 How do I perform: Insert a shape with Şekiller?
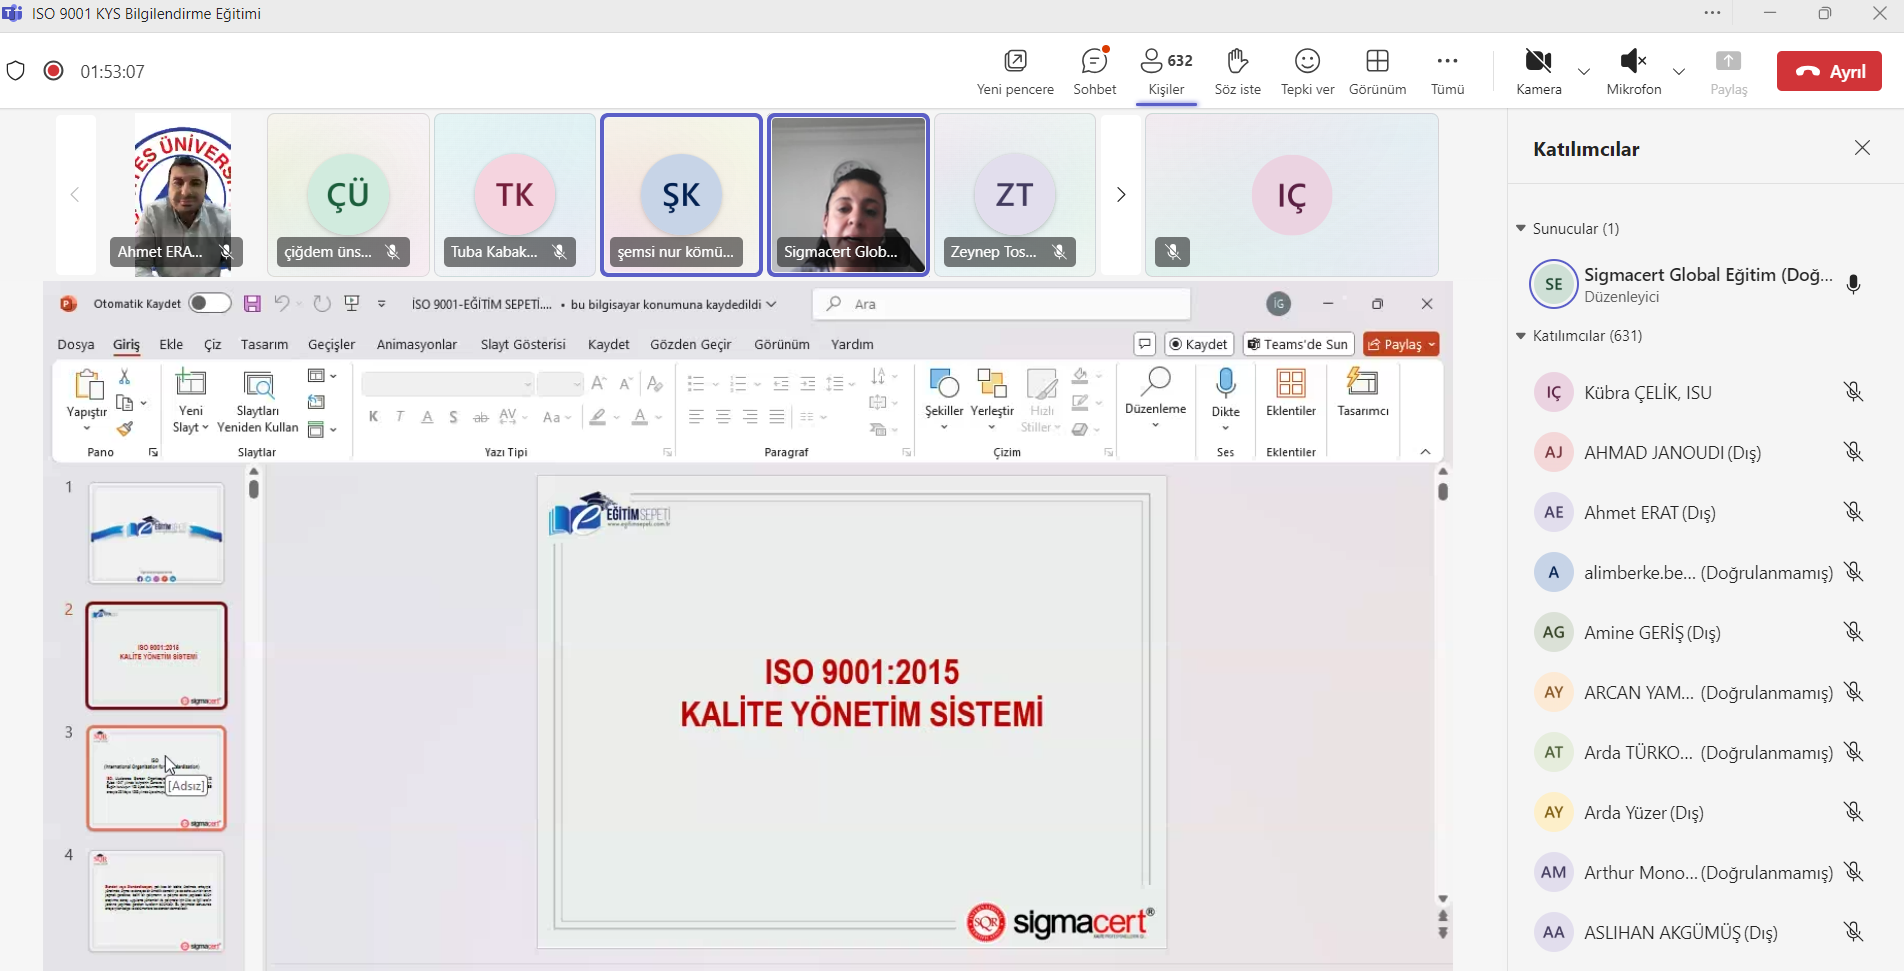[x=941, y=395]
